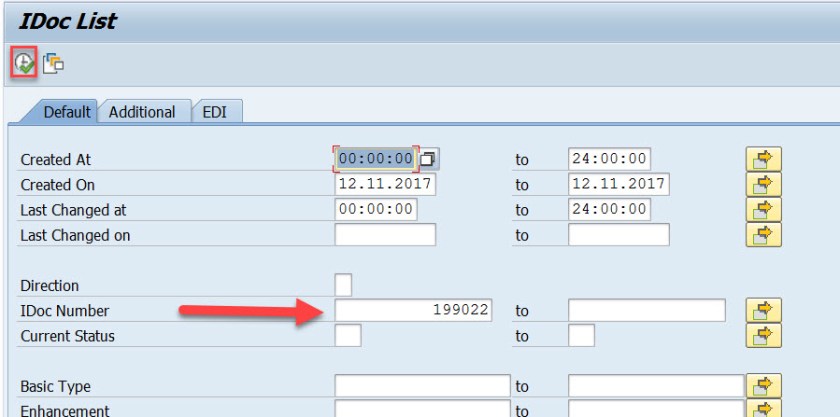Viewport: 840px width, 417px height.
Task: Open multiple selection for Last Changed at
Action: (x=763, y=210)
